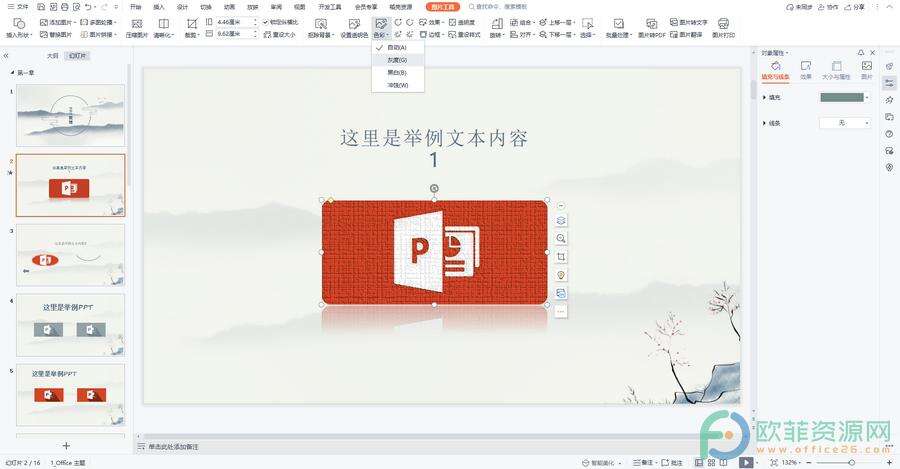Switch to Size and Properties tab
This screenshot has width=900, height=469.
pos(836,69)
